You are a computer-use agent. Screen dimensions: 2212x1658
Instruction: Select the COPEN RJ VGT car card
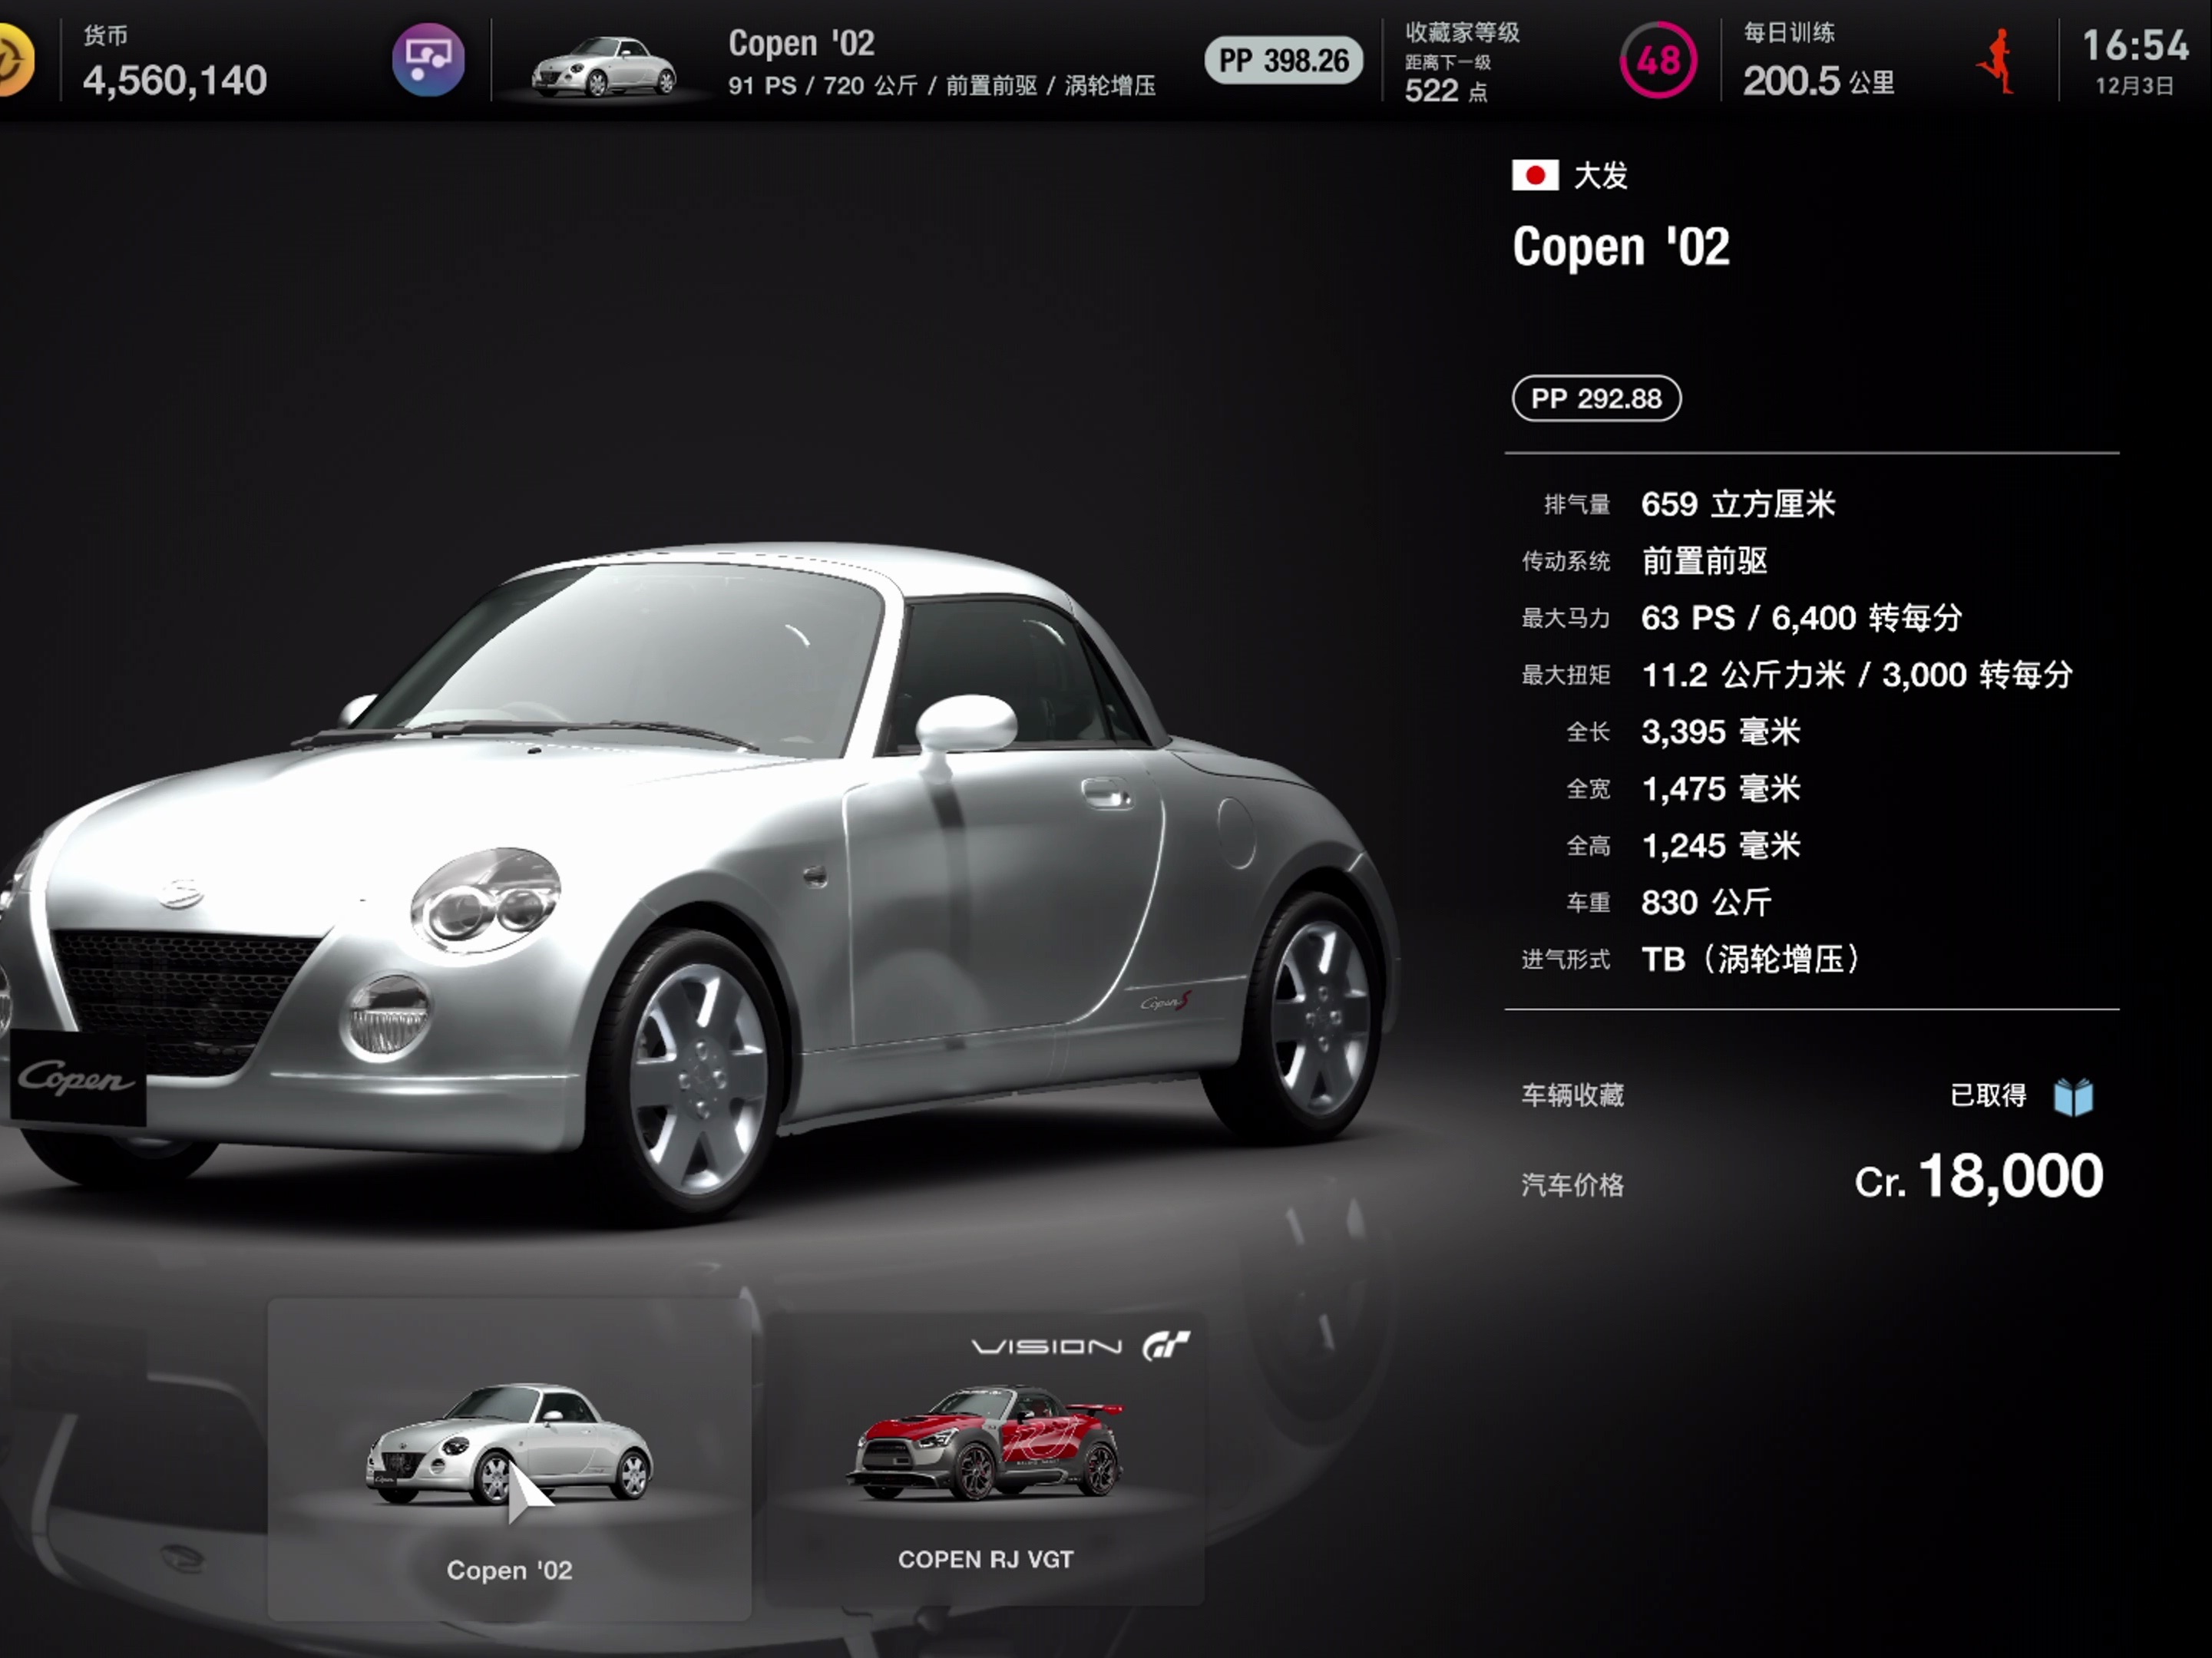[985, 1459]
